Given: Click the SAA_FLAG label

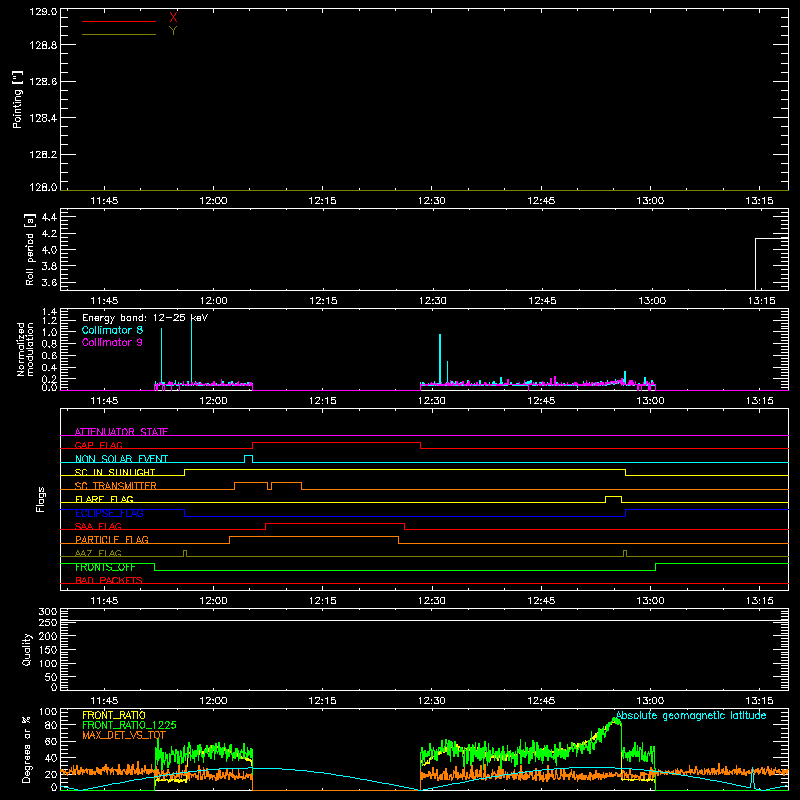Looking at the screenshot, I should click(98, 526).
